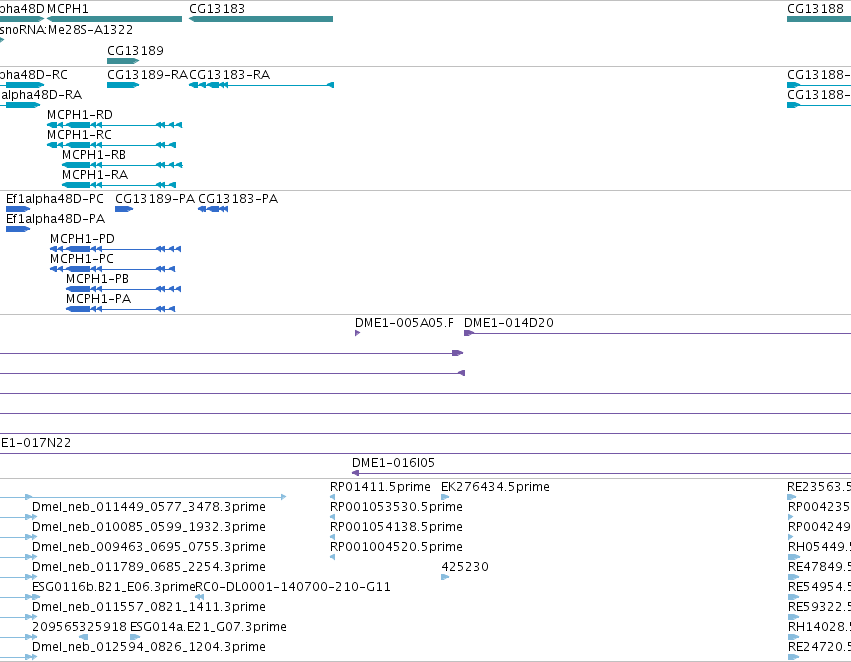Open the RP001054138.5prime EST label
Viewport: 851px width, 662px height.
coord(396,527)
